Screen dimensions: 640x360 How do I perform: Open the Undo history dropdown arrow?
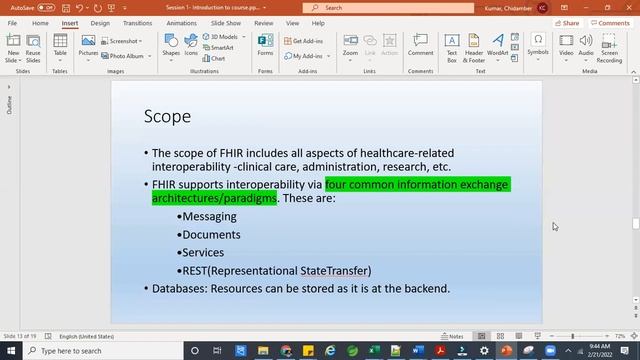click(x=87, y=8)
